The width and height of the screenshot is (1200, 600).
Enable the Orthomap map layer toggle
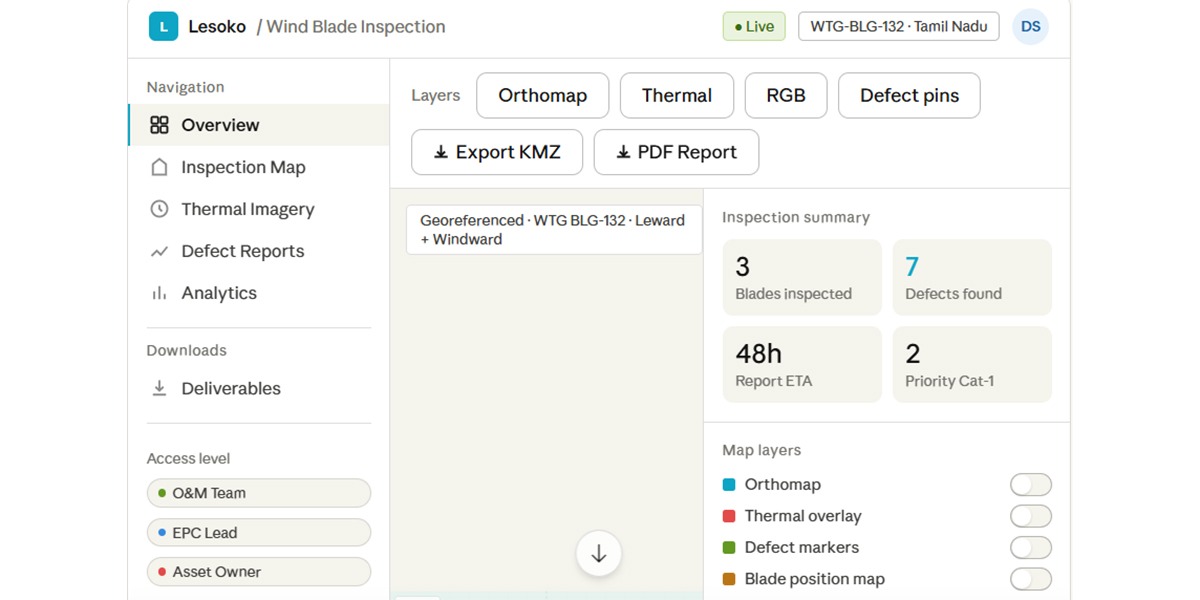(x=1031, y=484)
